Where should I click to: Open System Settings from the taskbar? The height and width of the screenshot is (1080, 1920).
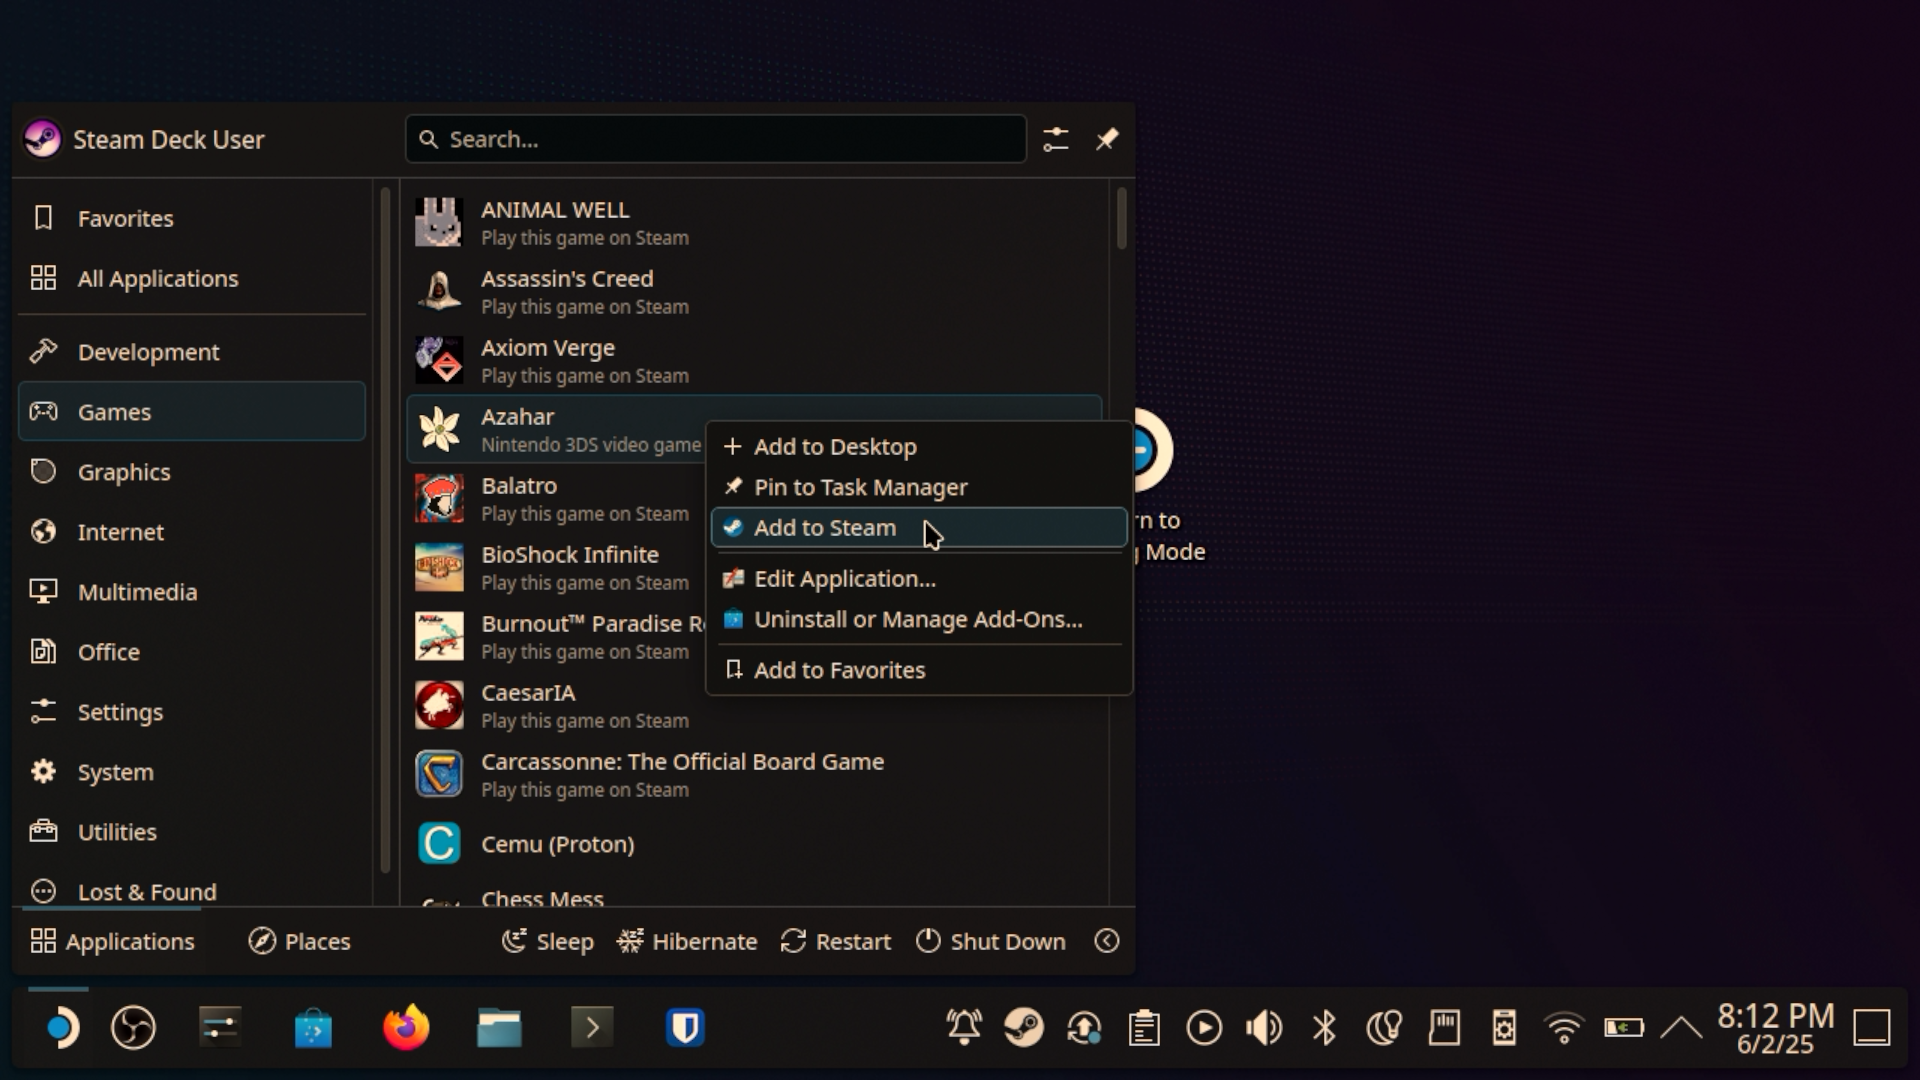220,1028
